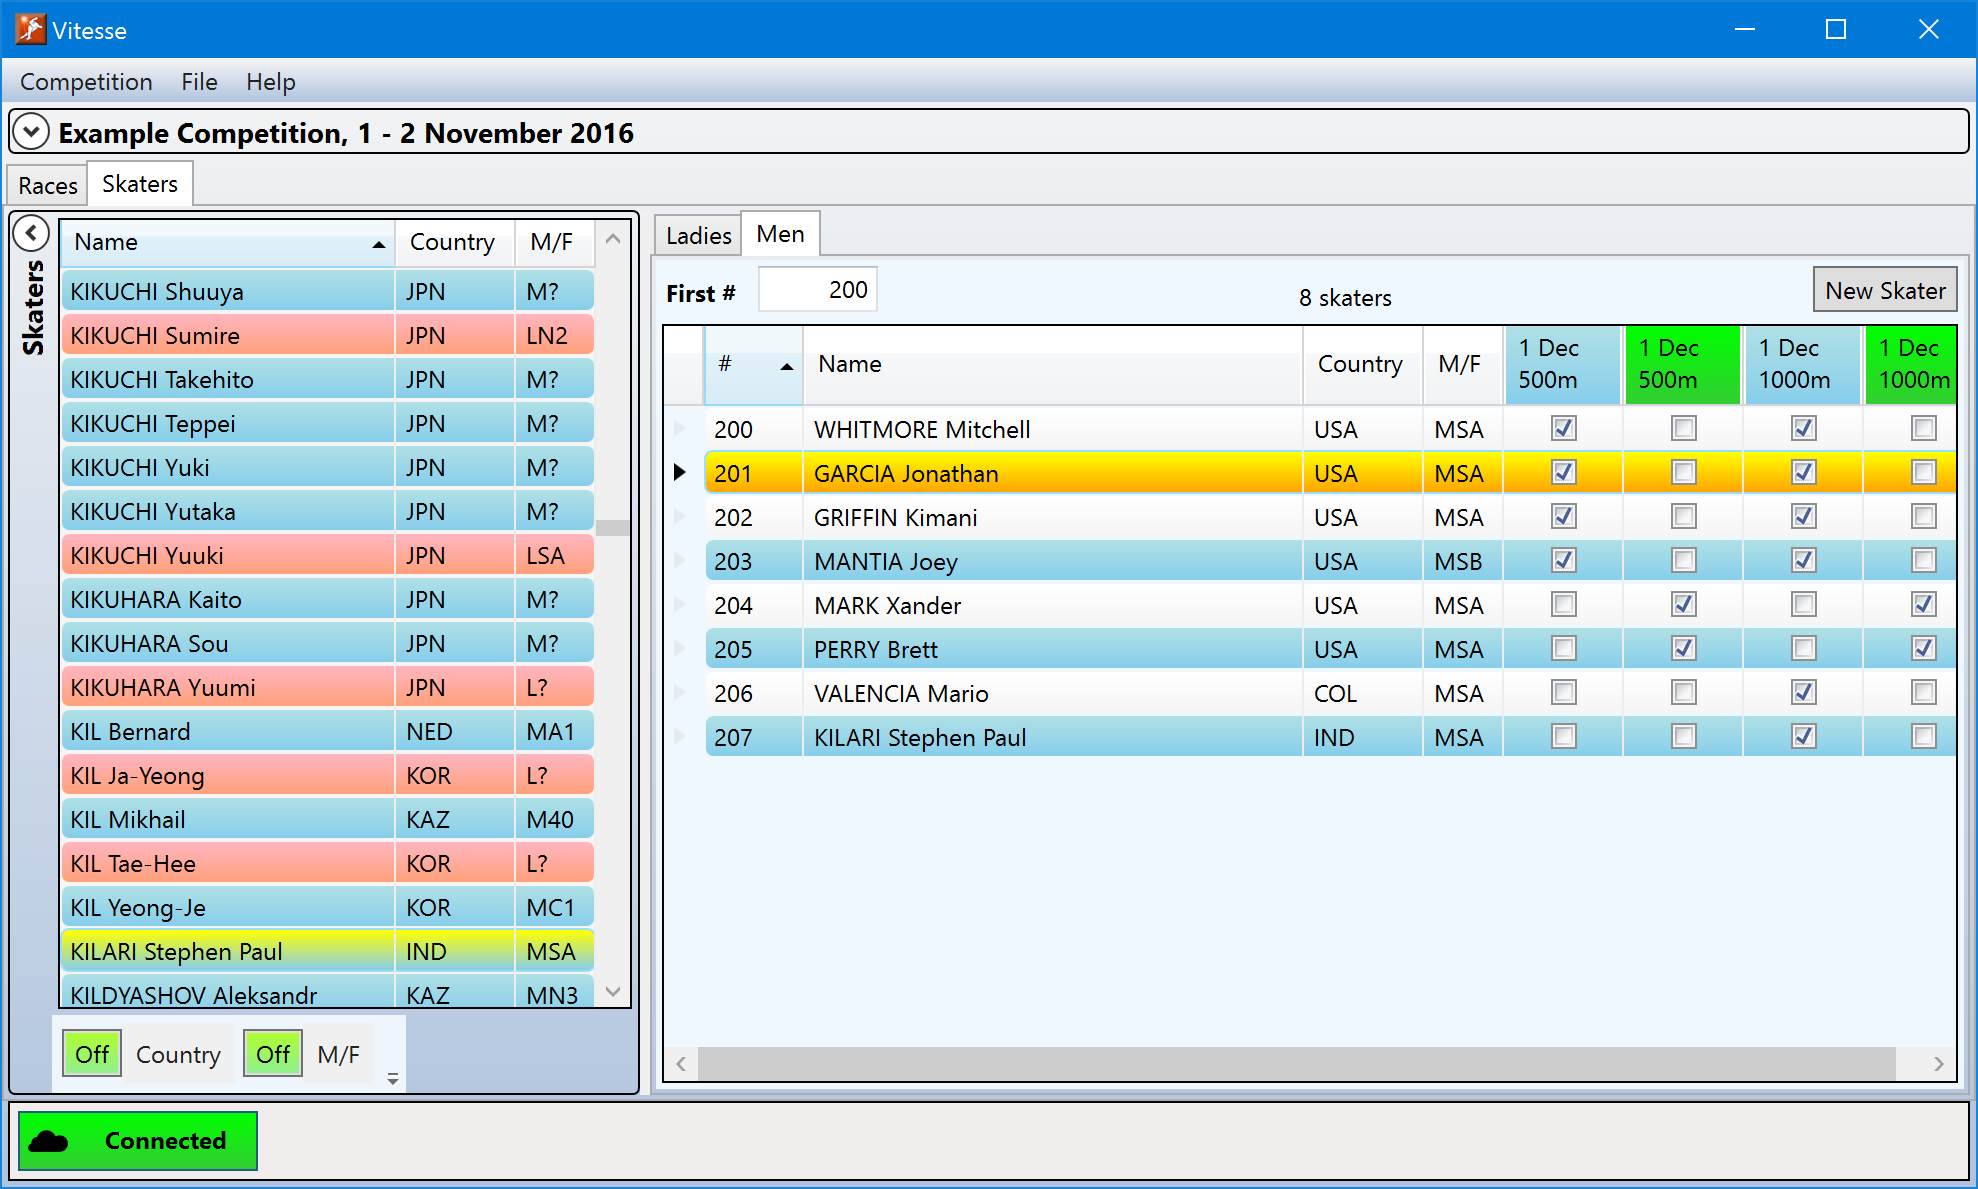Click the row selector for WHITMORE Mitchell
The width and height of the screenshot is (1978, 1189).
click(680, 429)
